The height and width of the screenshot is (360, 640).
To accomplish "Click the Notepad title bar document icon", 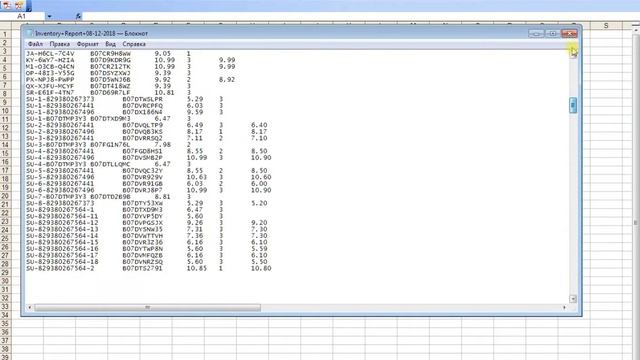I will point(30,33).
